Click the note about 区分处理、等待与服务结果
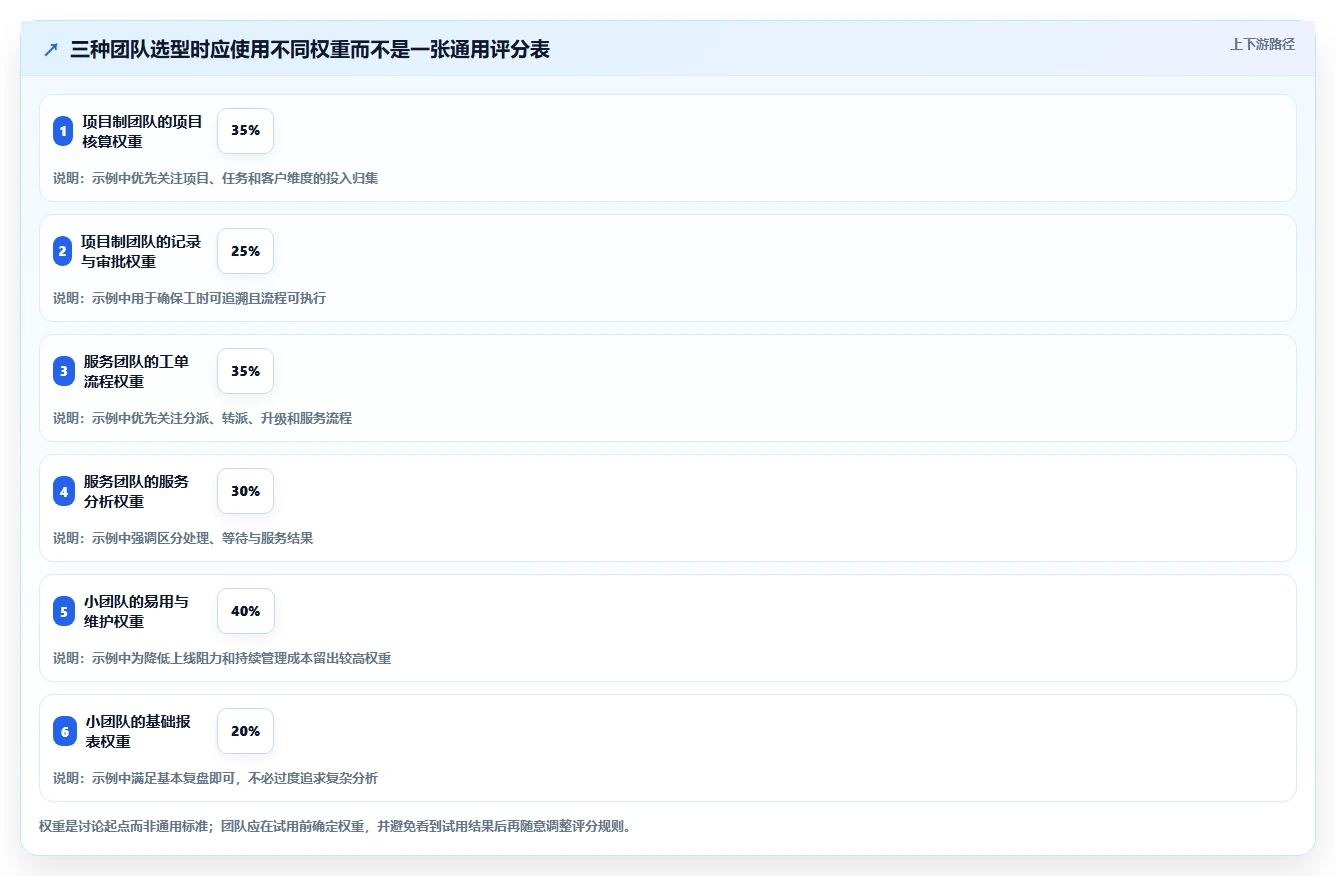The image size is (1336, 876). click(183, 538)
